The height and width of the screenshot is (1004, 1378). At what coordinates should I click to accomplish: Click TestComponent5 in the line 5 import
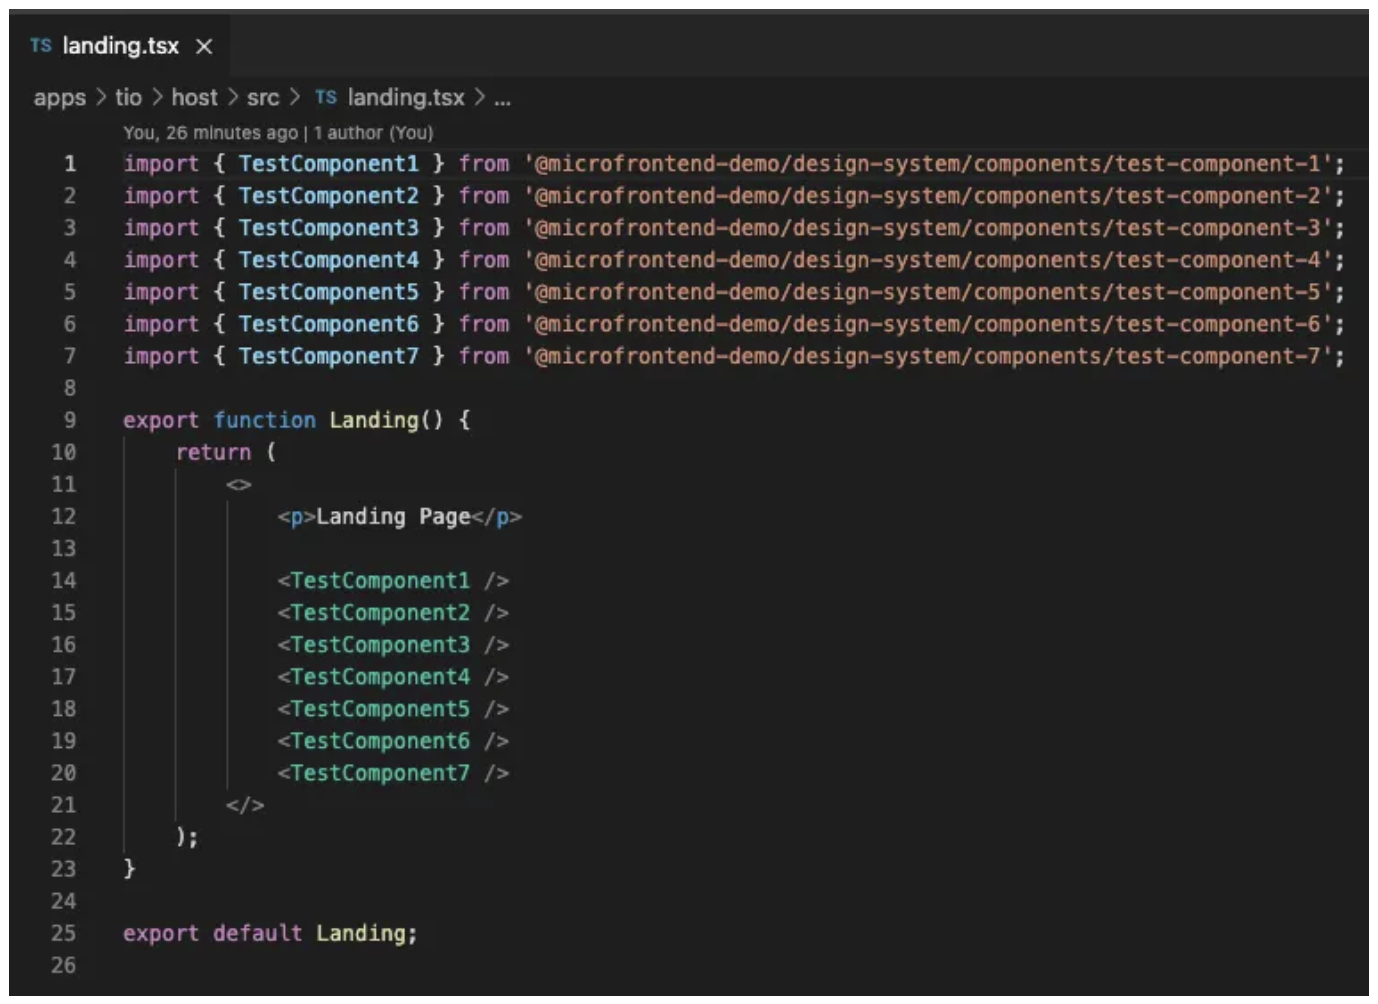(x=328, y=292)
